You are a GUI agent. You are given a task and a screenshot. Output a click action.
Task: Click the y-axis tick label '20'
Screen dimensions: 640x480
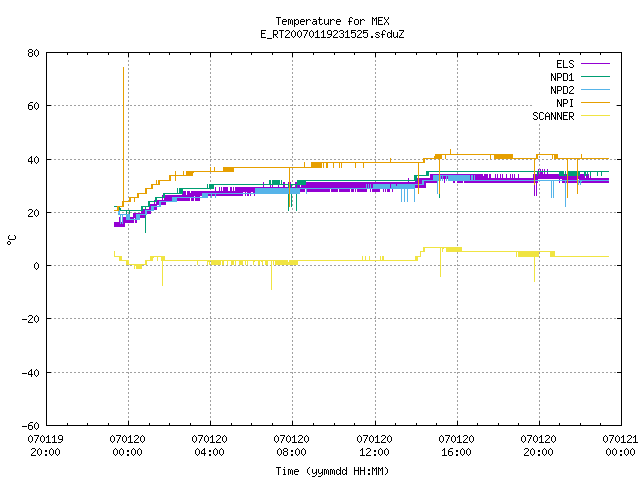[33, 213]
